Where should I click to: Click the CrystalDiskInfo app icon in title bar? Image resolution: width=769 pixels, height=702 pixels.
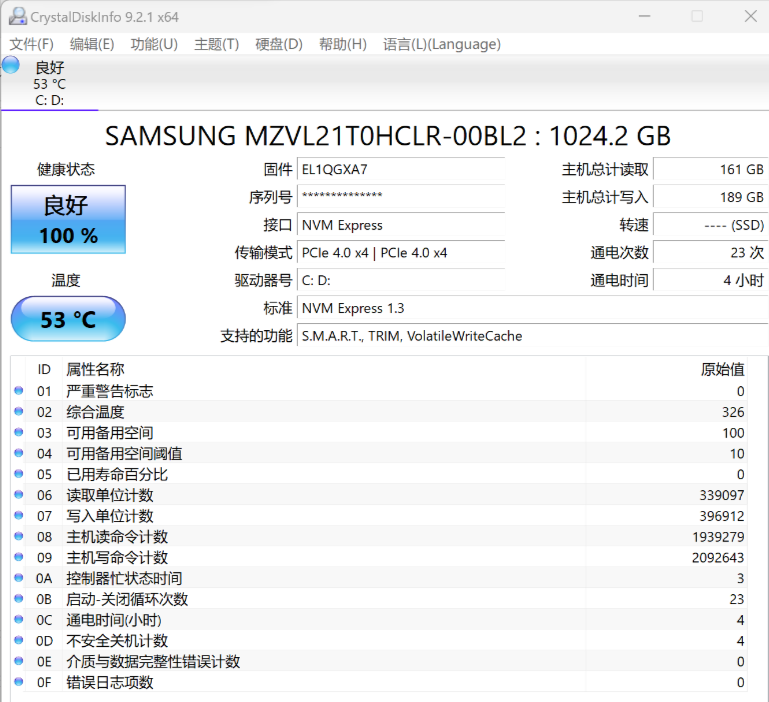18,17
